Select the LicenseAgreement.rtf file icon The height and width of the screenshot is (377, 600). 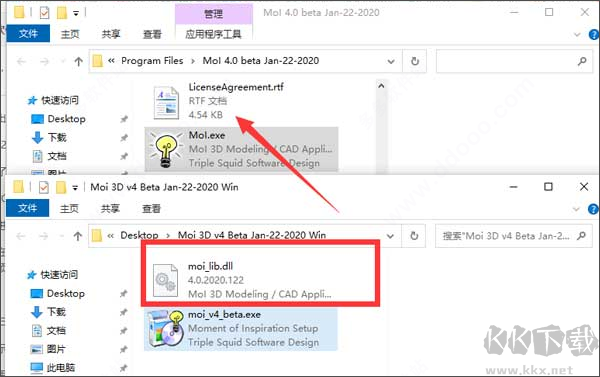166,103
